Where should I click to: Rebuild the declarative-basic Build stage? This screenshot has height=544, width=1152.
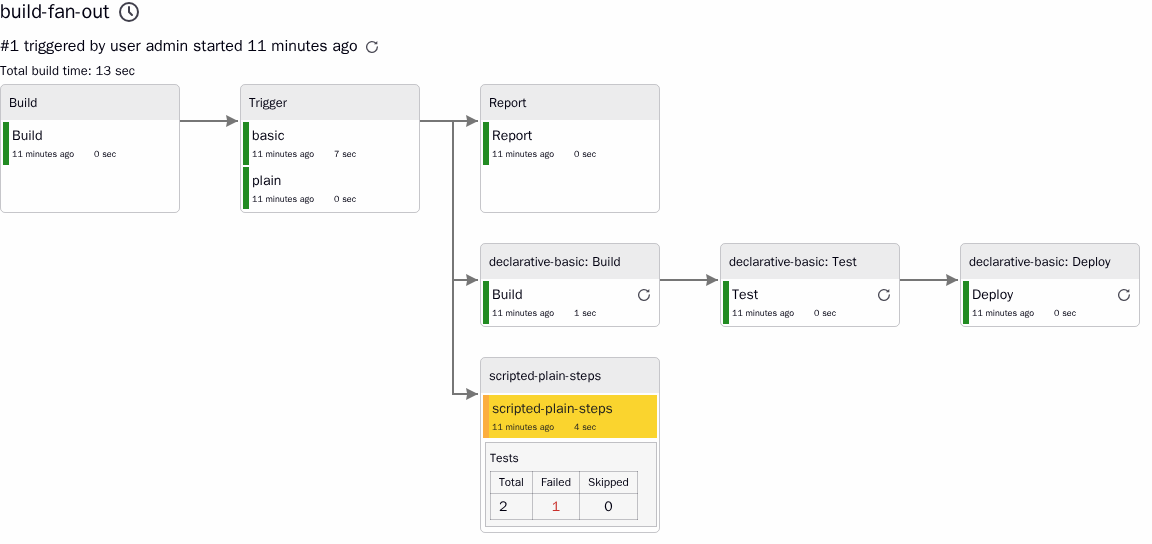click(x=644, y=295)
